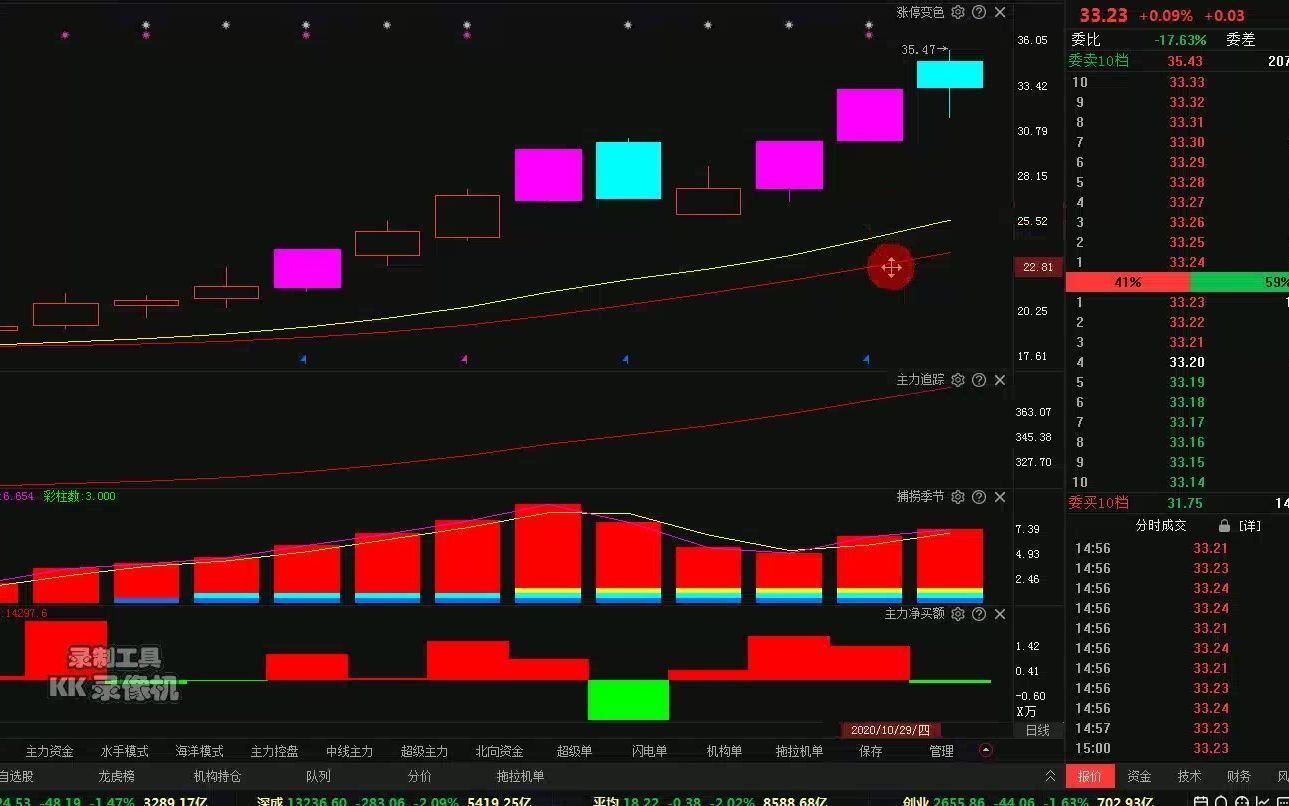Click the 委比 -17.63% value
This screenshot has width=1289, height=806.
(x=1181, y=40)
